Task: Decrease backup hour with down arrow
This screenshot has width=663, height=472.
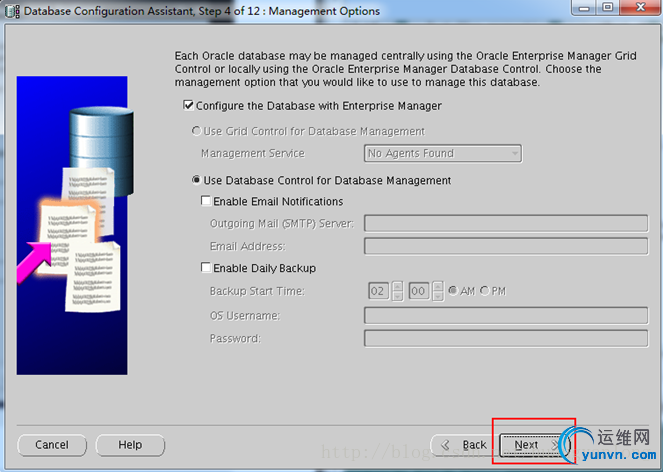Action: tap(397, 296)
